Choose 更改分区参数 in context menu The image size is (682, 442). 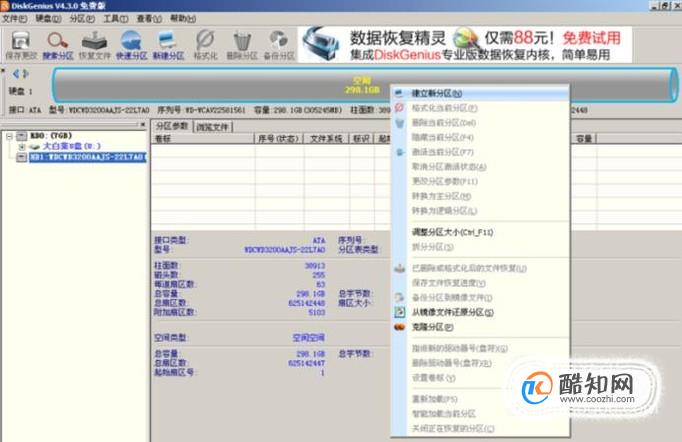(x=480, y=181)
